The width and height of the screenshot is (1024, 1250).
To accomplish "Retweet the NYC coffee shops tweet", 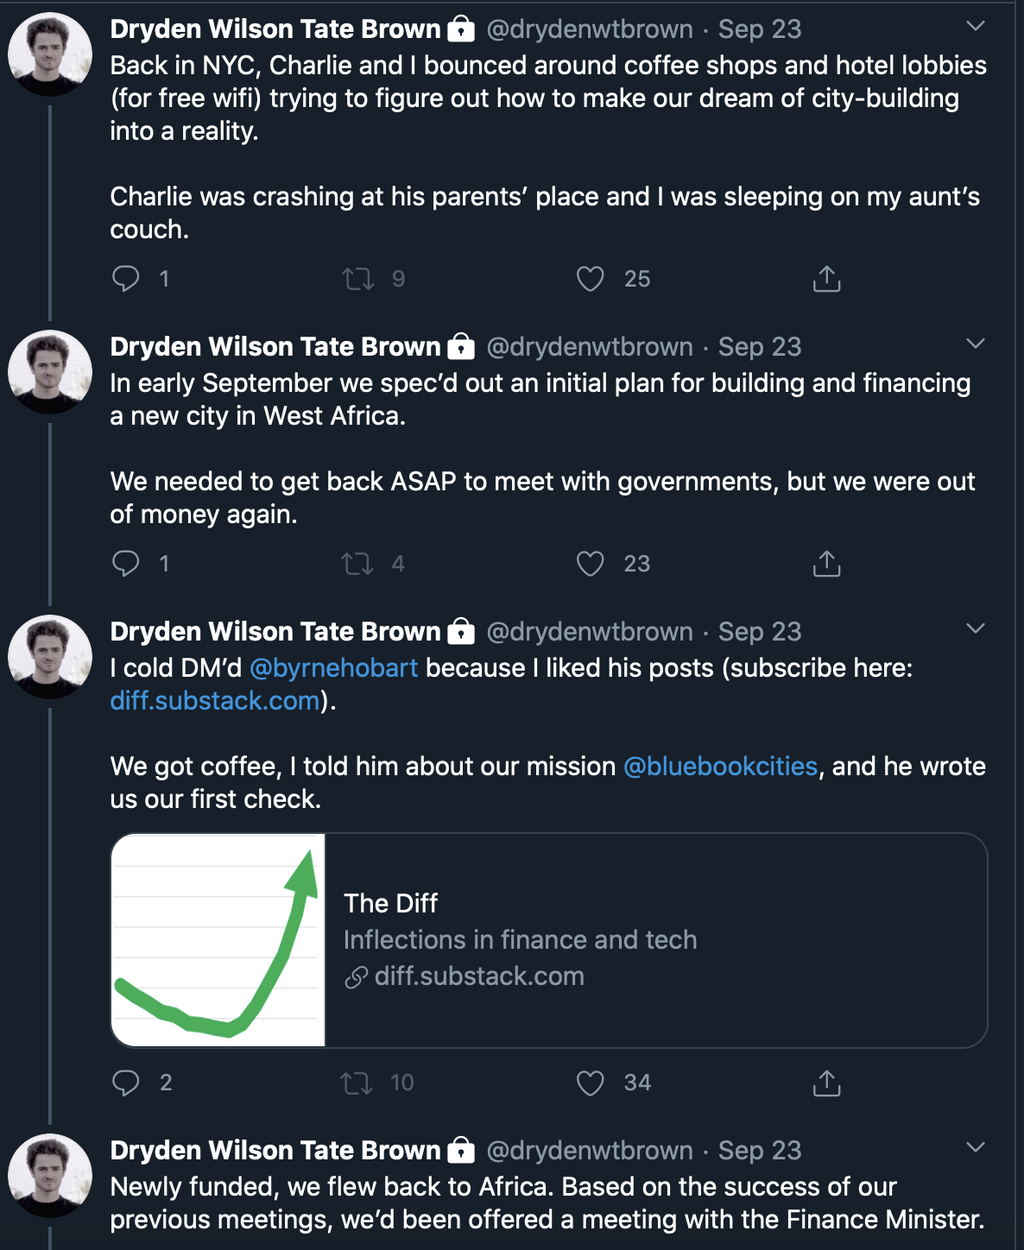I will pos(357,278).
